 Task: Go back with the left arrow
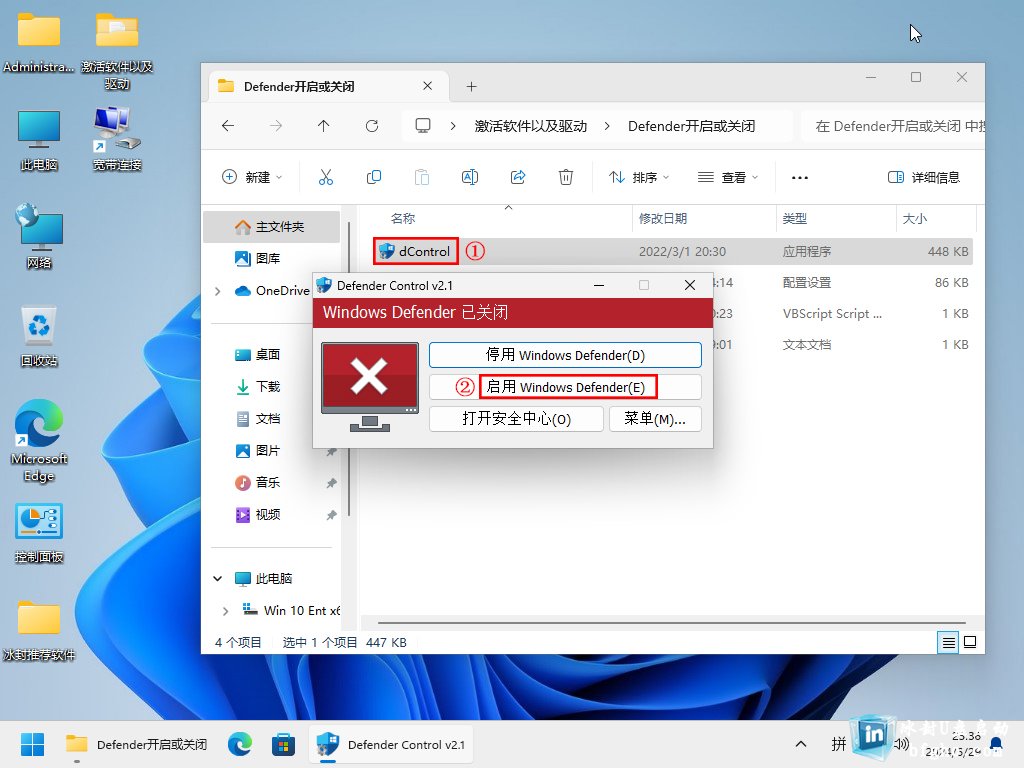click(228, 125)
